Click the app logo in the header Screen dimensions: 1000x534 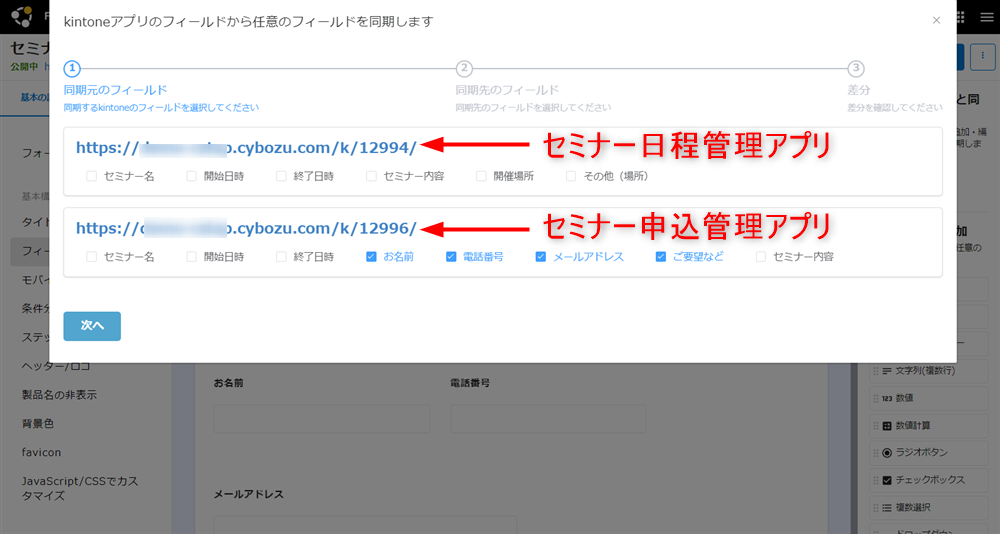22,17
